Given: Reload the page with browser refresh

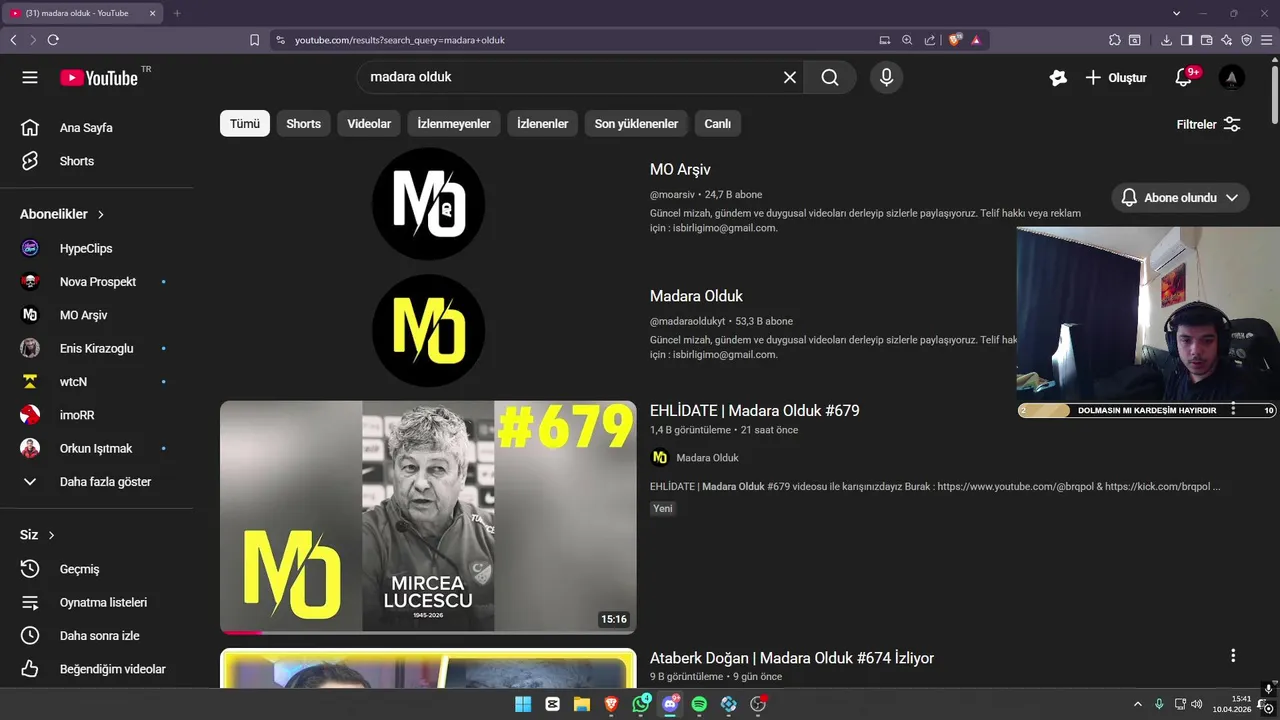Looking at the screenshot, I should click(x=53, y=40).
